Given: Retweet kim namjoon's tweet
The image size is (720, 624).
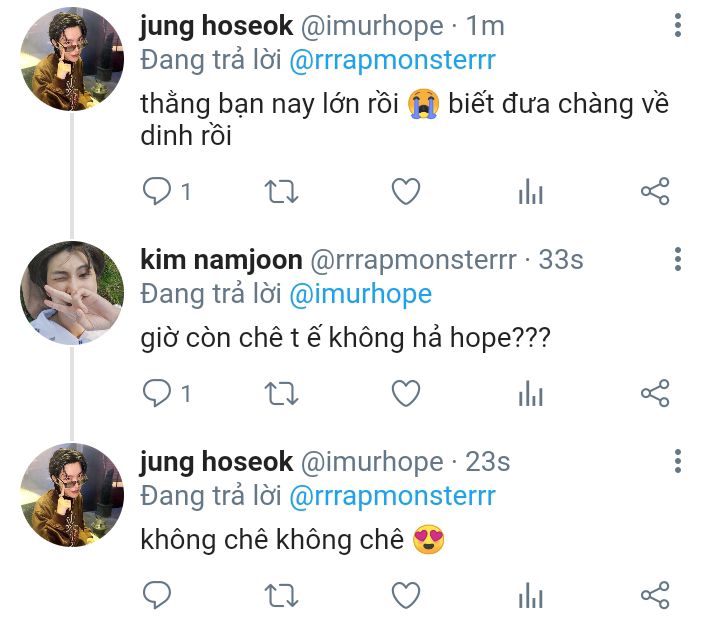Looking at the screenshot, I should (x=281, y=394).
